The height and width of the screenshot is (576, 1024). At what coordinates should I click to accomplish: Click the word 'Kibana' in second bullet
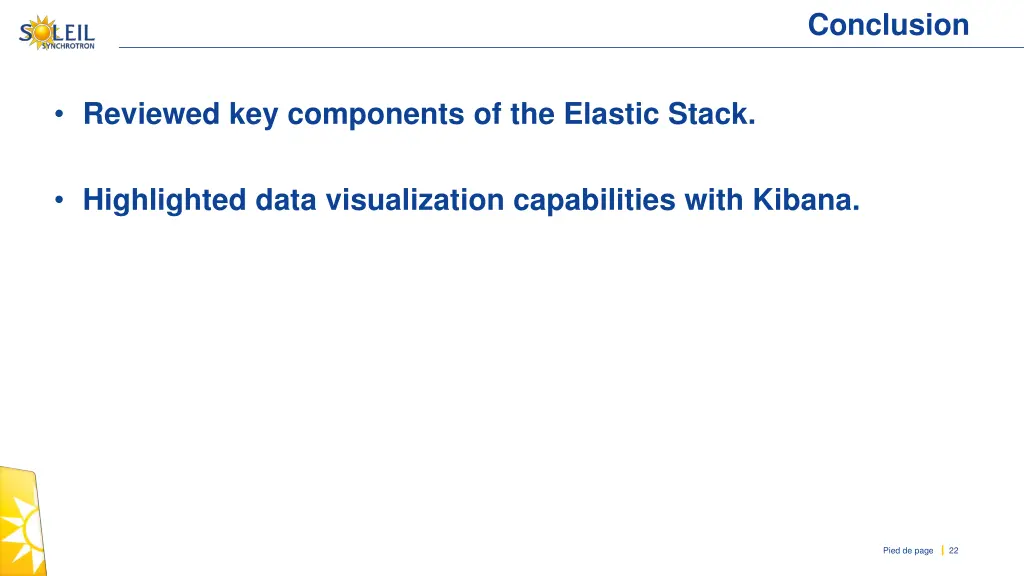[806, 199]
